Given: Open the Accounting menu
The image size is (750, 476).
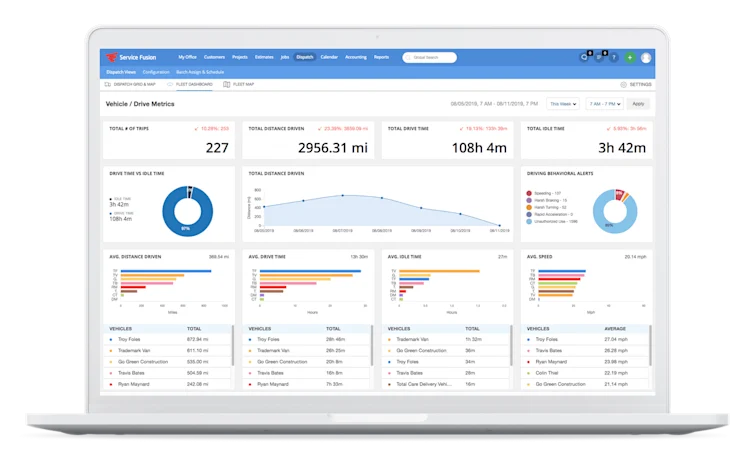Looking at the screenshot, I should pyautogui.click(x=356, y=57).
